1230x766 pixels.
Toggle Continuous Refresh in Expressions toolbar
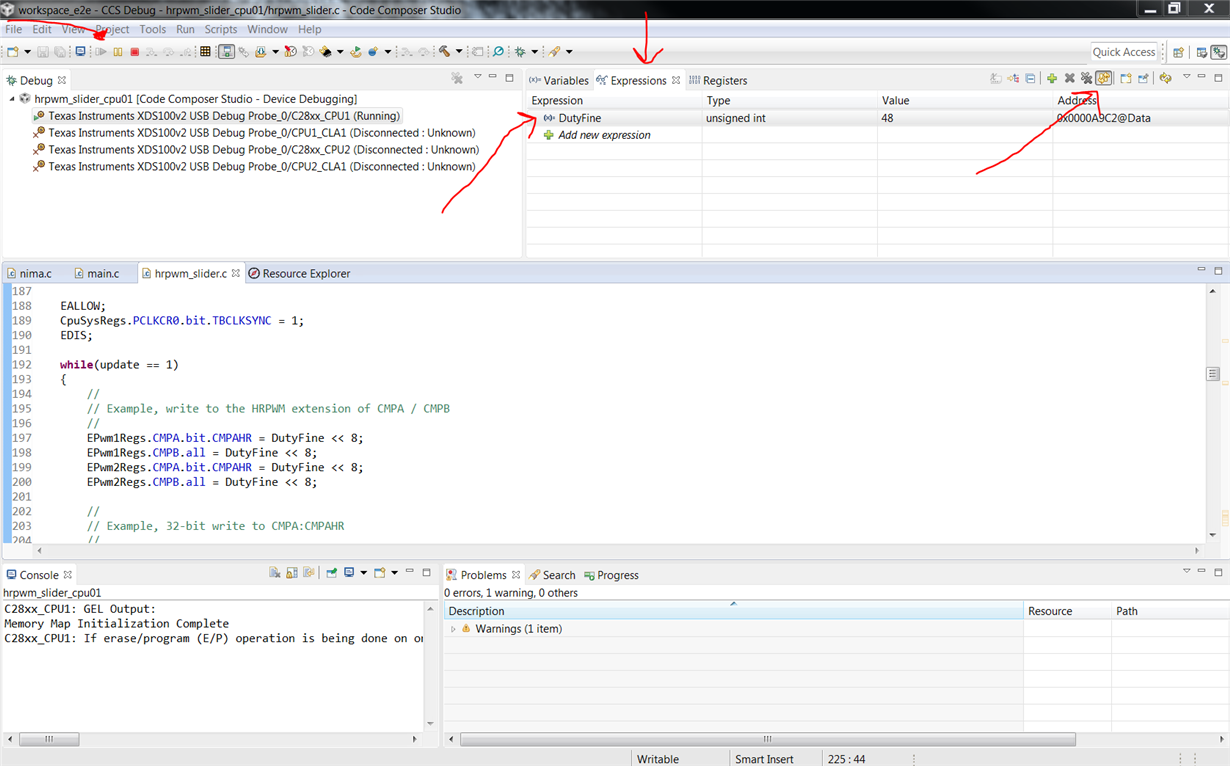1103,78
